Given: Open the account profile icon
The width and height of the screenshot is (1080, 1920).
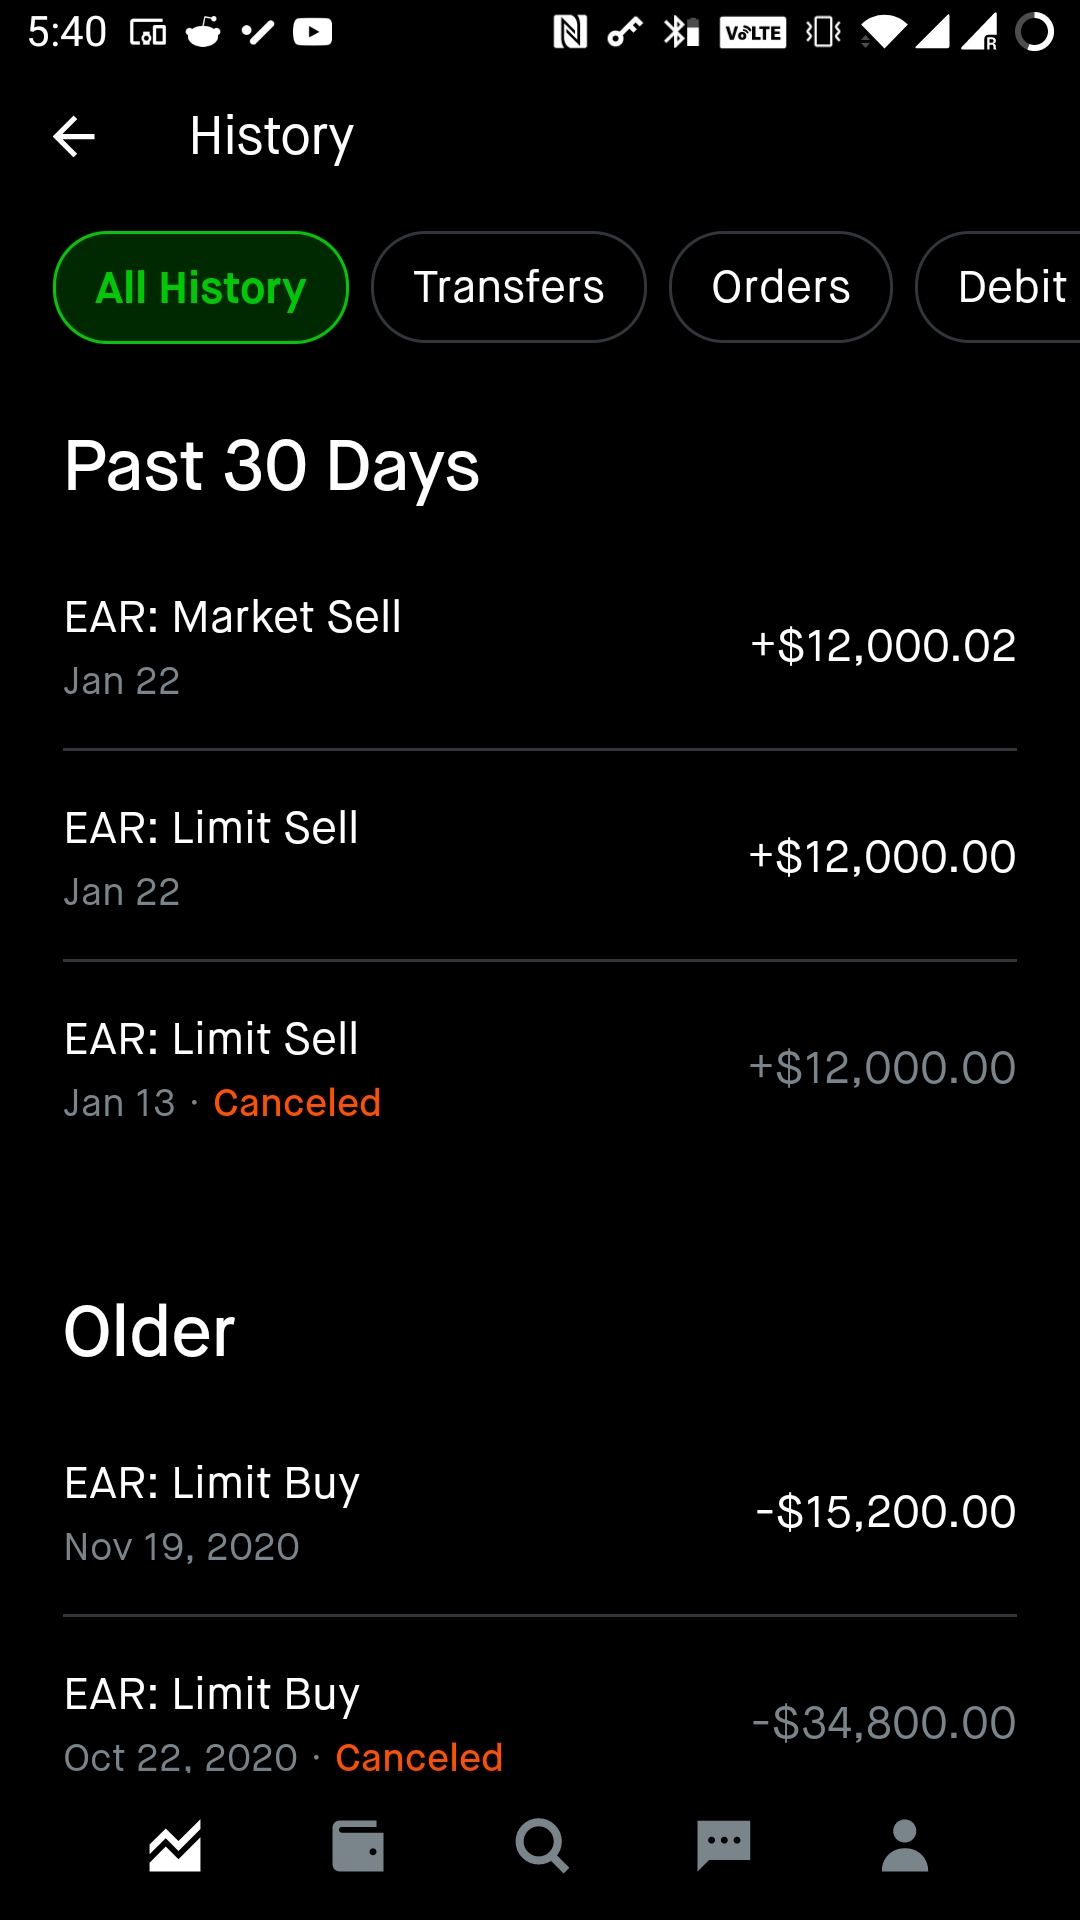Looking at the screenshot, I should pyautogui.click(x=905, y=1845).
